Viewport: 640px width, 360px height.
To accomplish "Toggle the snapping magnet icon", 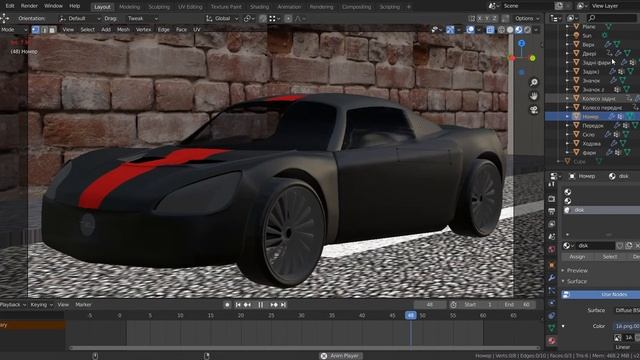I will coord(263,18).
